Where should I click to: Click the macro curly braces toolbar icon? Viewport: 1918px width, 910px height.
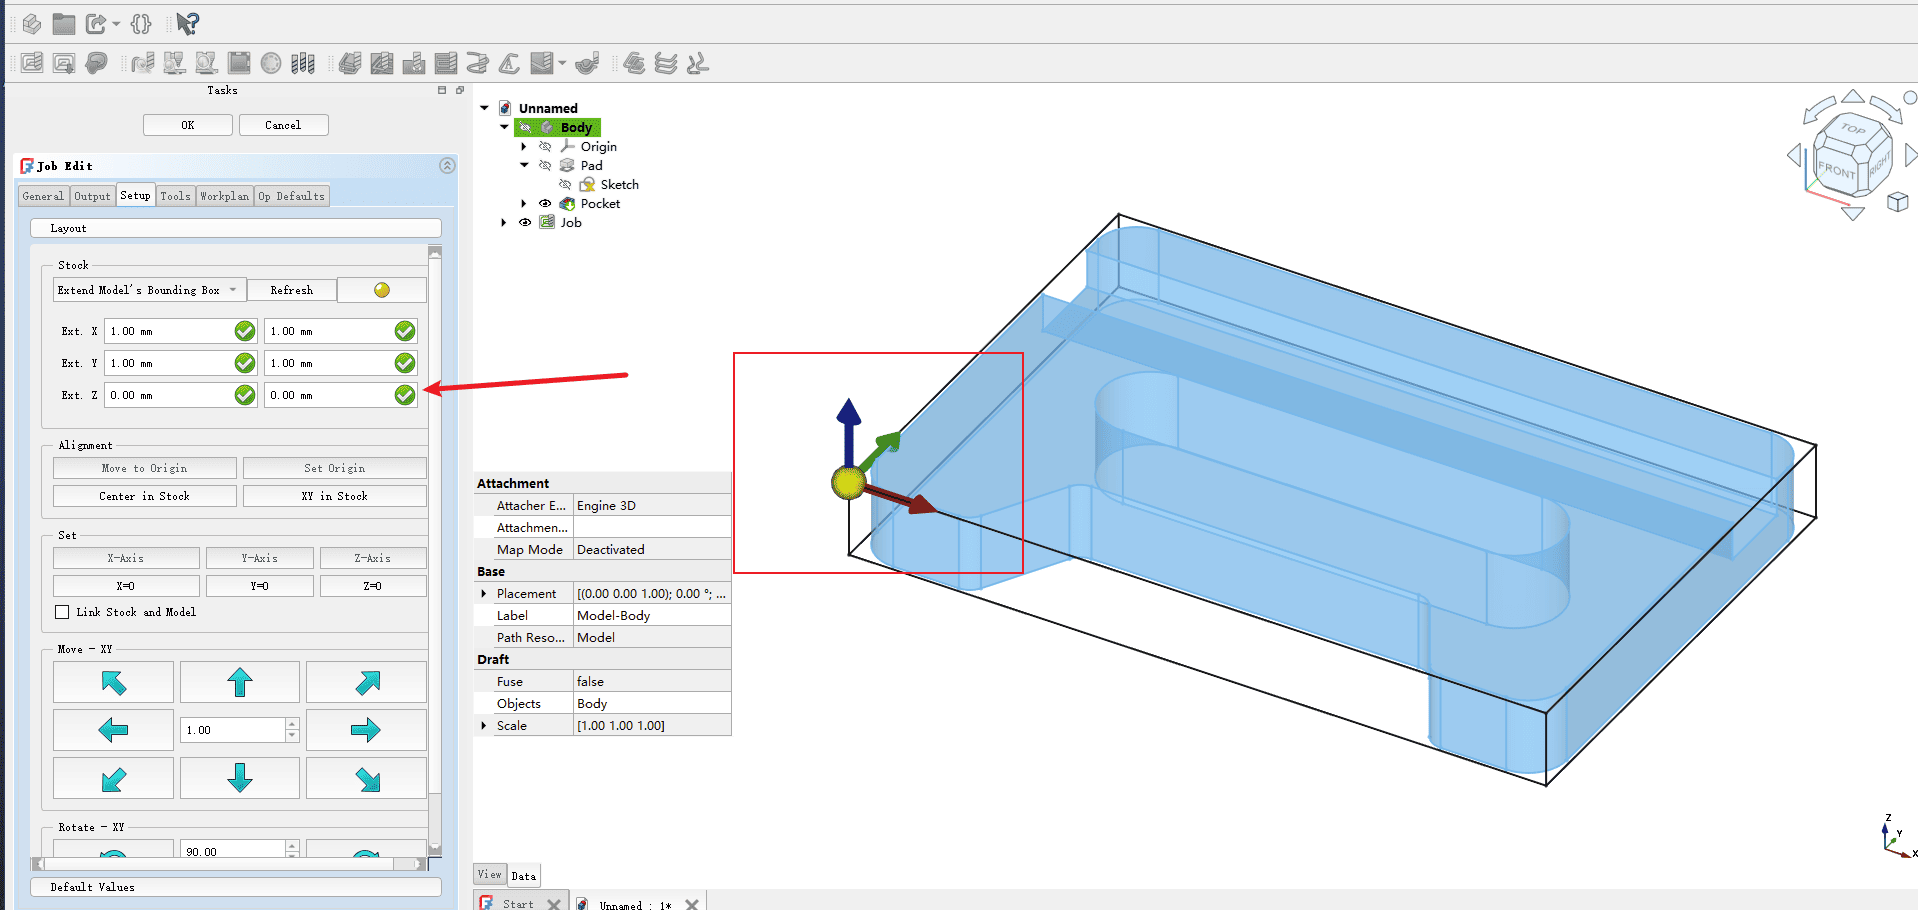[x=141, y=23]
